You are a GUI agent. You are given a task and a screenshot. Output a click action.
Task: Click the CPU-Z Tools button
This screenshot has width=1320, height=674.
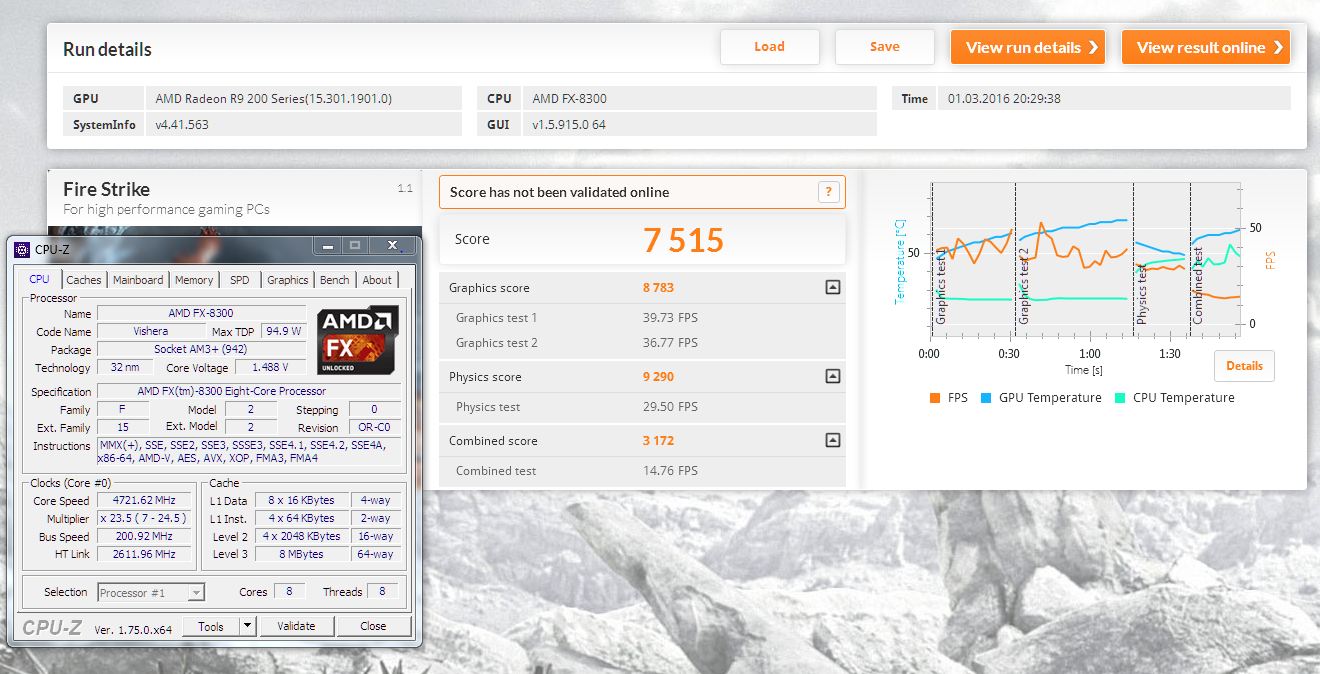pos(211,626)
